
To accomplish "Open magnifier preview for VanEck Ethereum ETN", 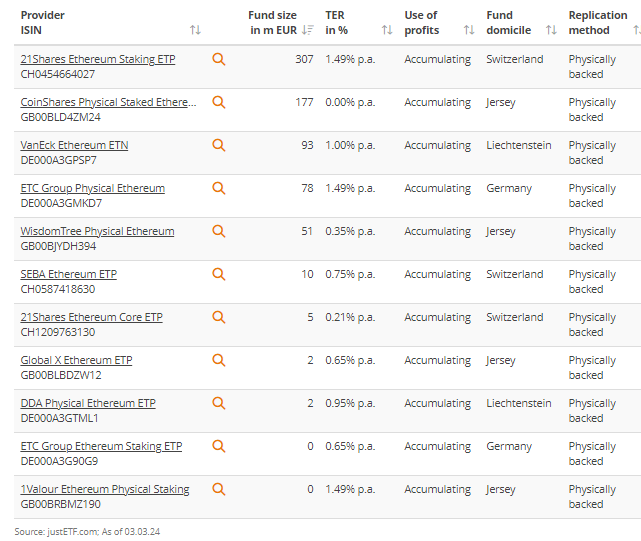I will tap(219, 145).
